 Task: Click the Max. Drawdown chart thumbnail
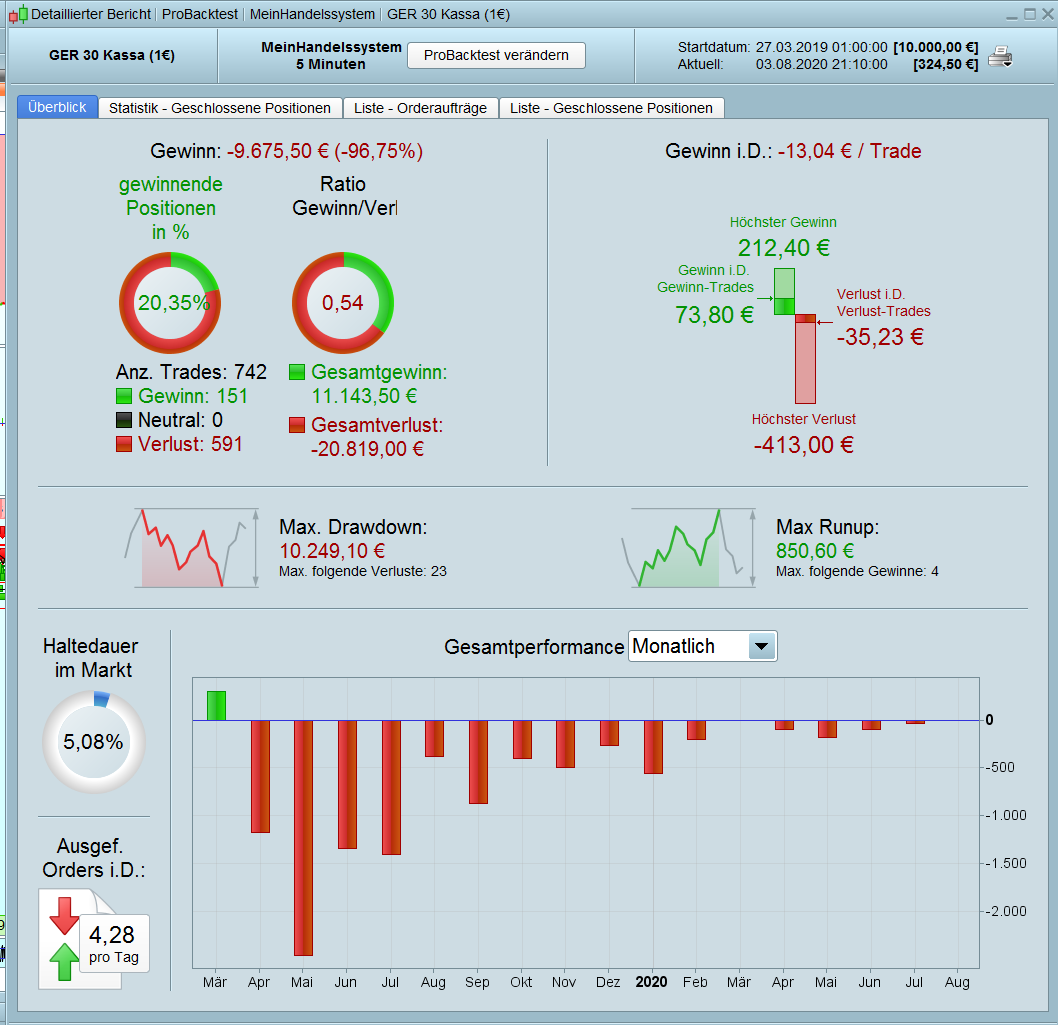coord(192,548)
